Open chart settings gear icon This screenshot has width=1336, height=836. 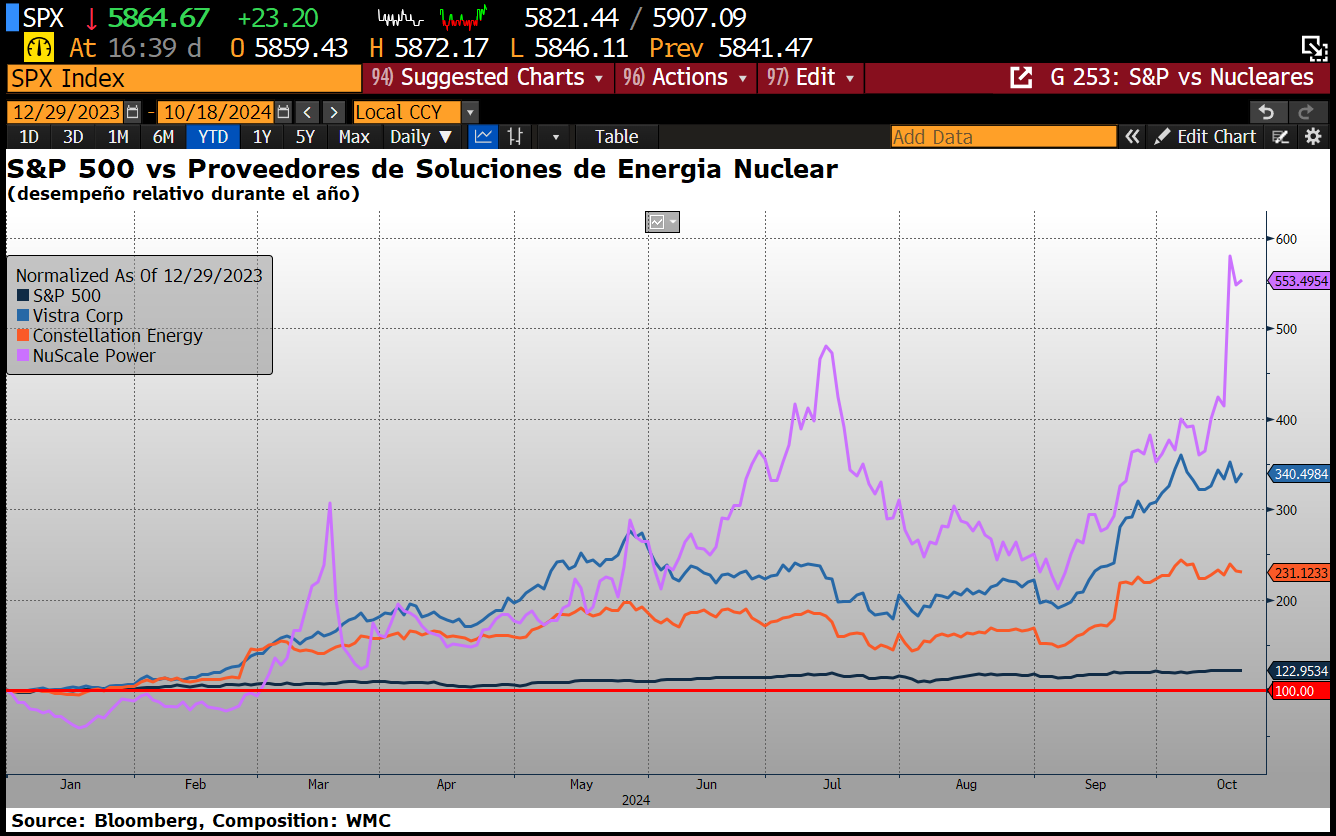click(1313, 137)
